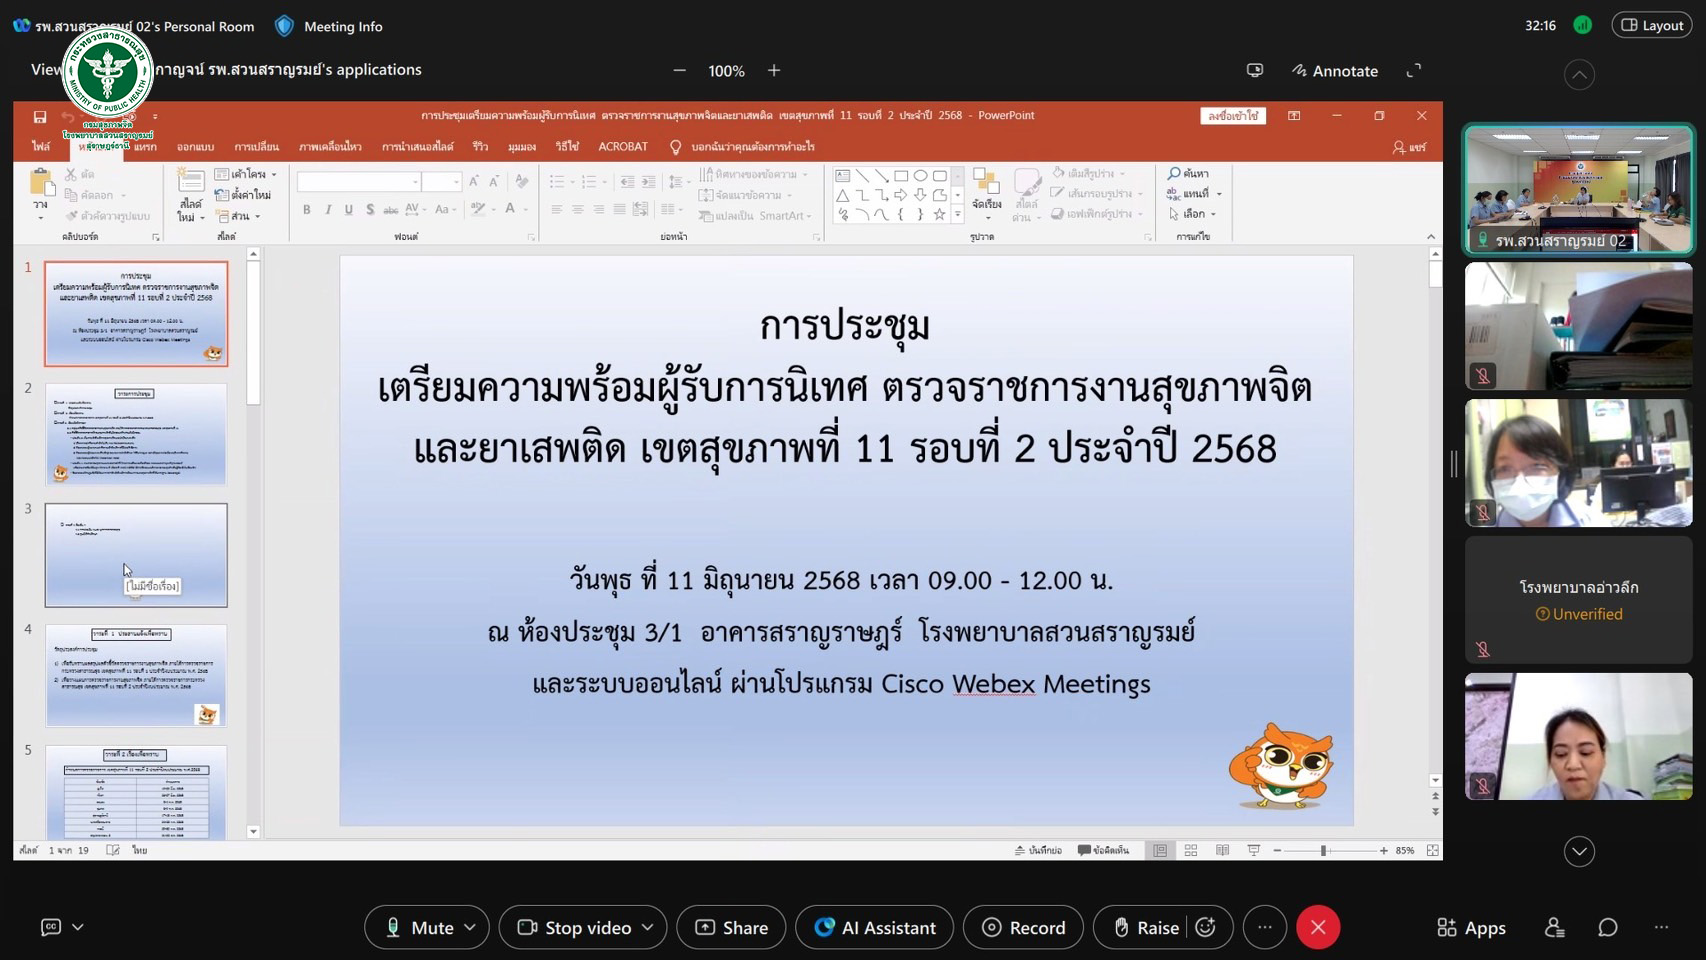This screenshot has width=1706, height=960.
Task: Open the Mute audio options arrow
Action: click(470, 928)
